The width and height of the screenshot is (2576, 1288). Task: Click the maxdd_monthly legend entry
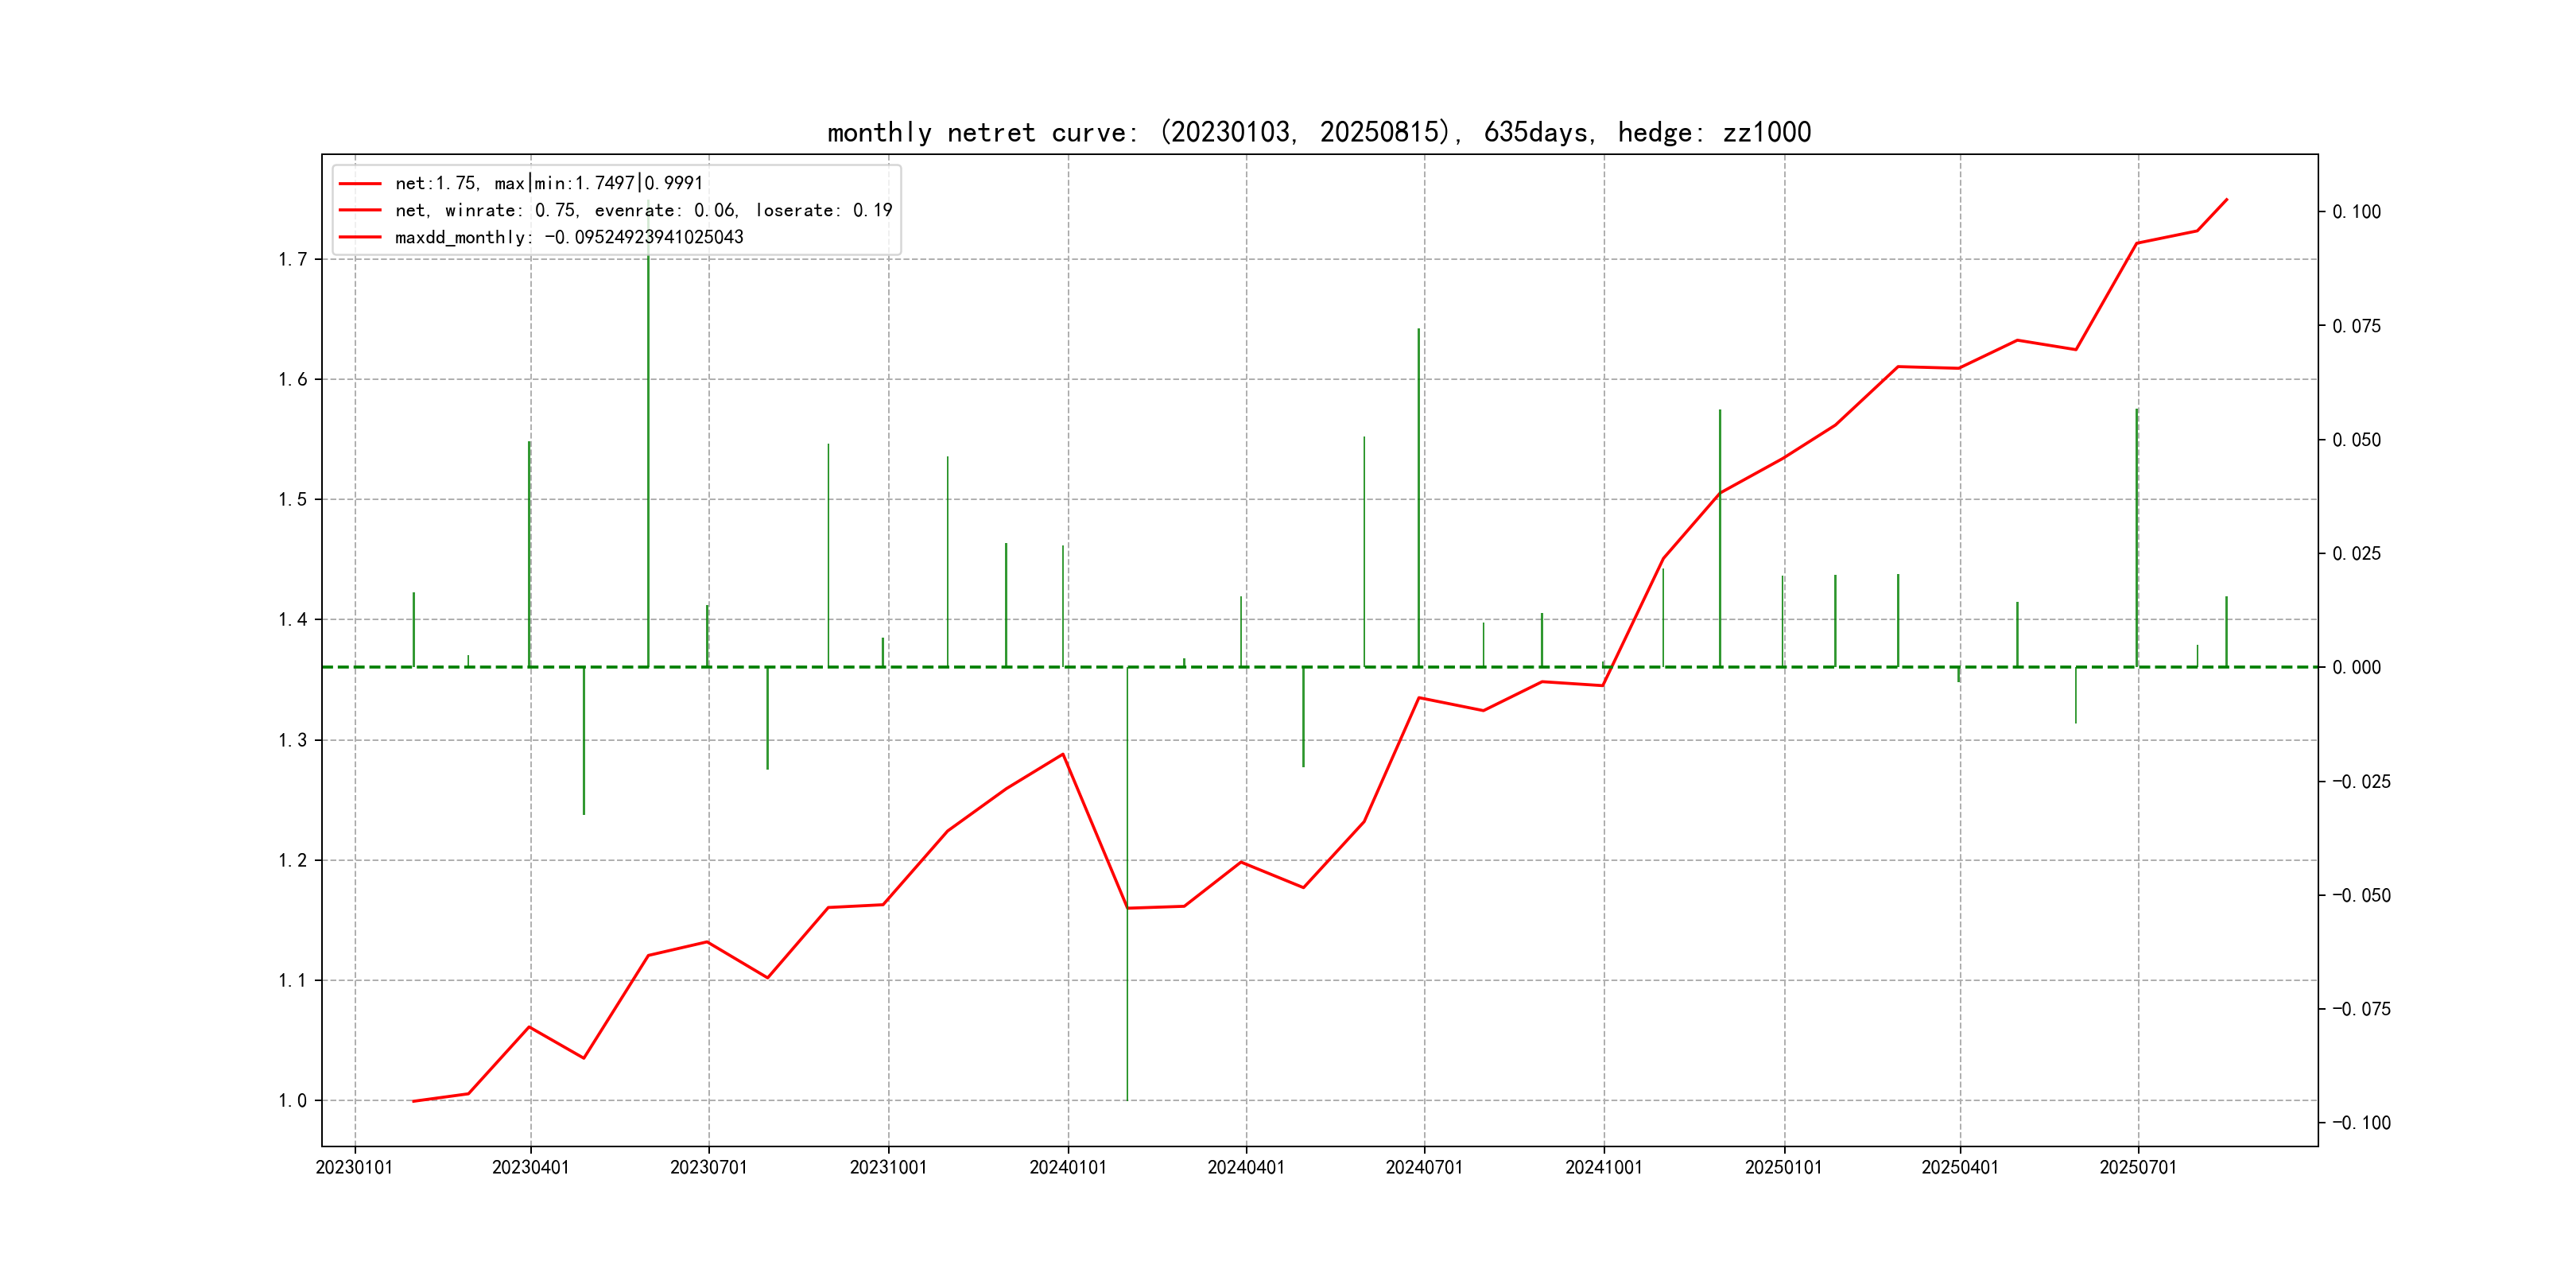click(569, 237)
